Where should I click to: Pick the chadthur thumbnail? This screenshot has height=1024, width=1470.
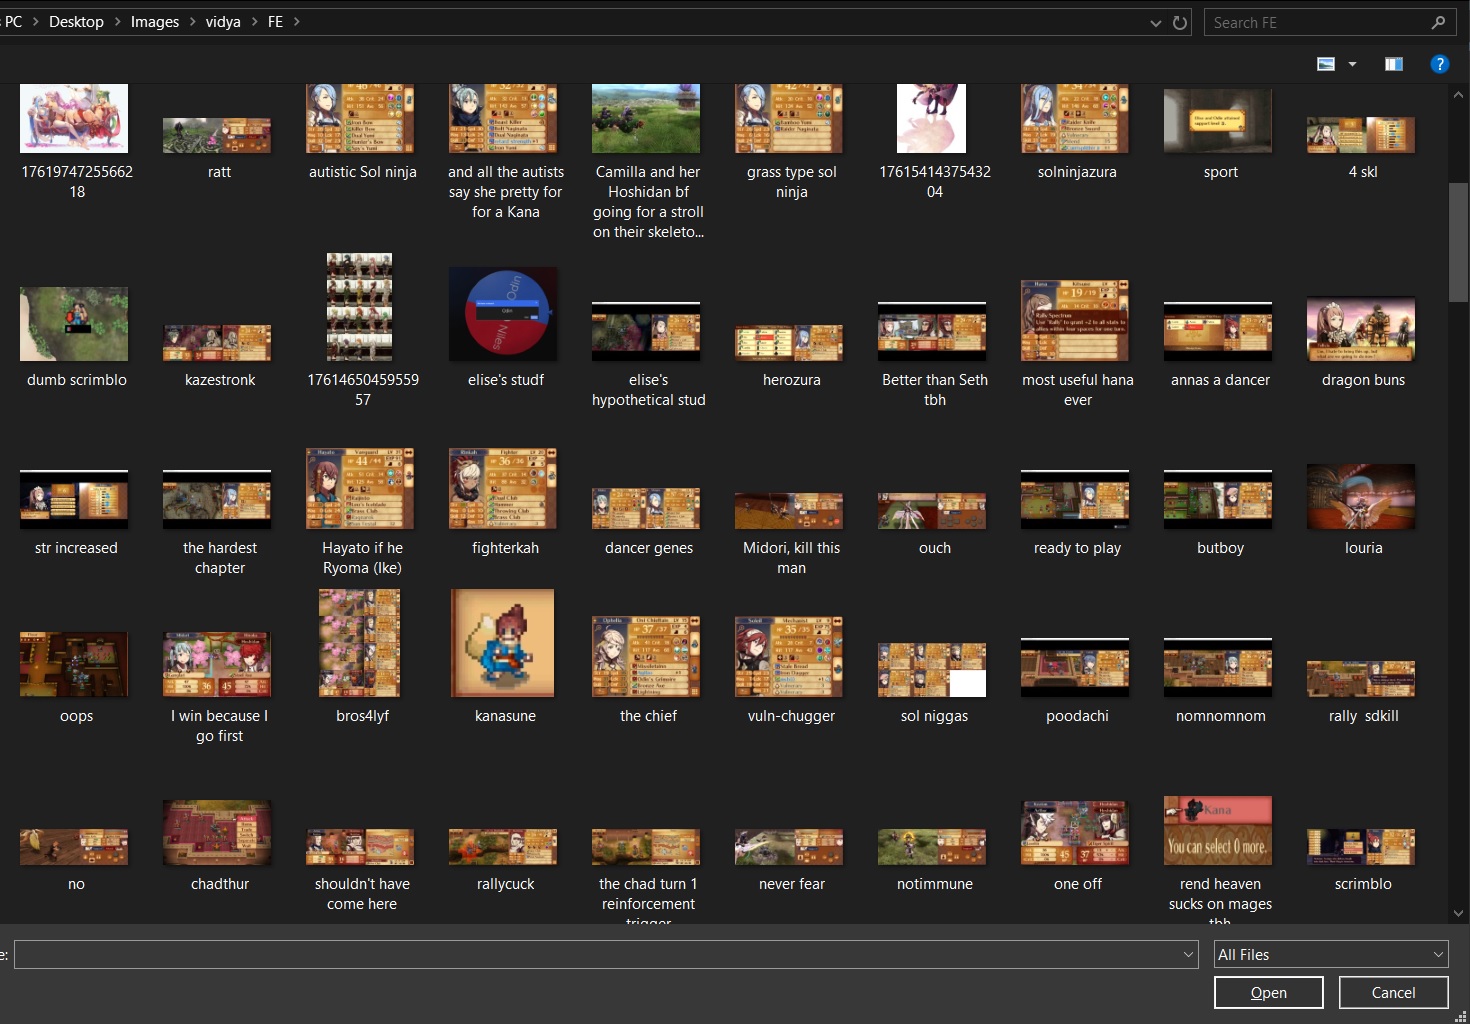click(x=217, y=832)
